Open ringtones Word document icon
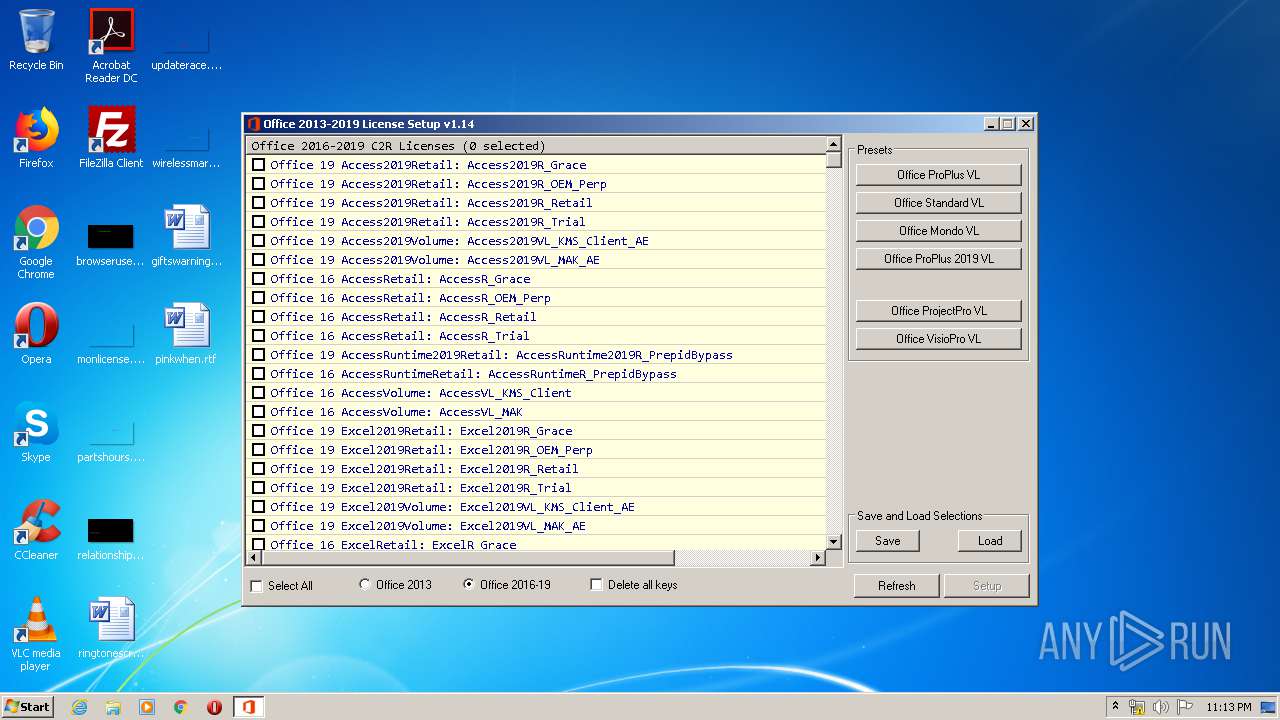This screenshot has width=1280, height=720. (111, 628)
